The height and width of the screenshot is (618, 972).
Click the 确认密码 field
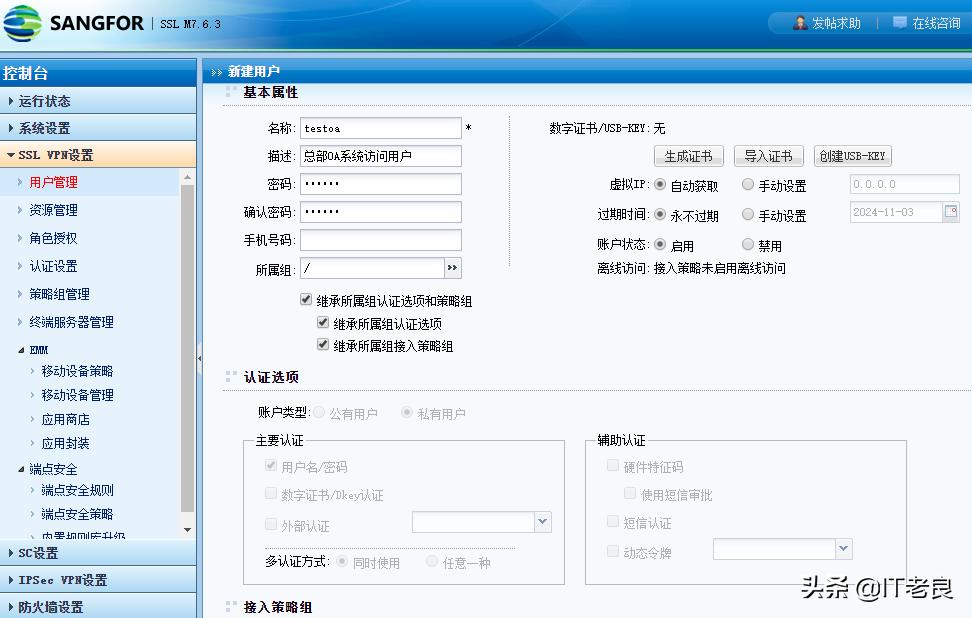coord(381,212)
